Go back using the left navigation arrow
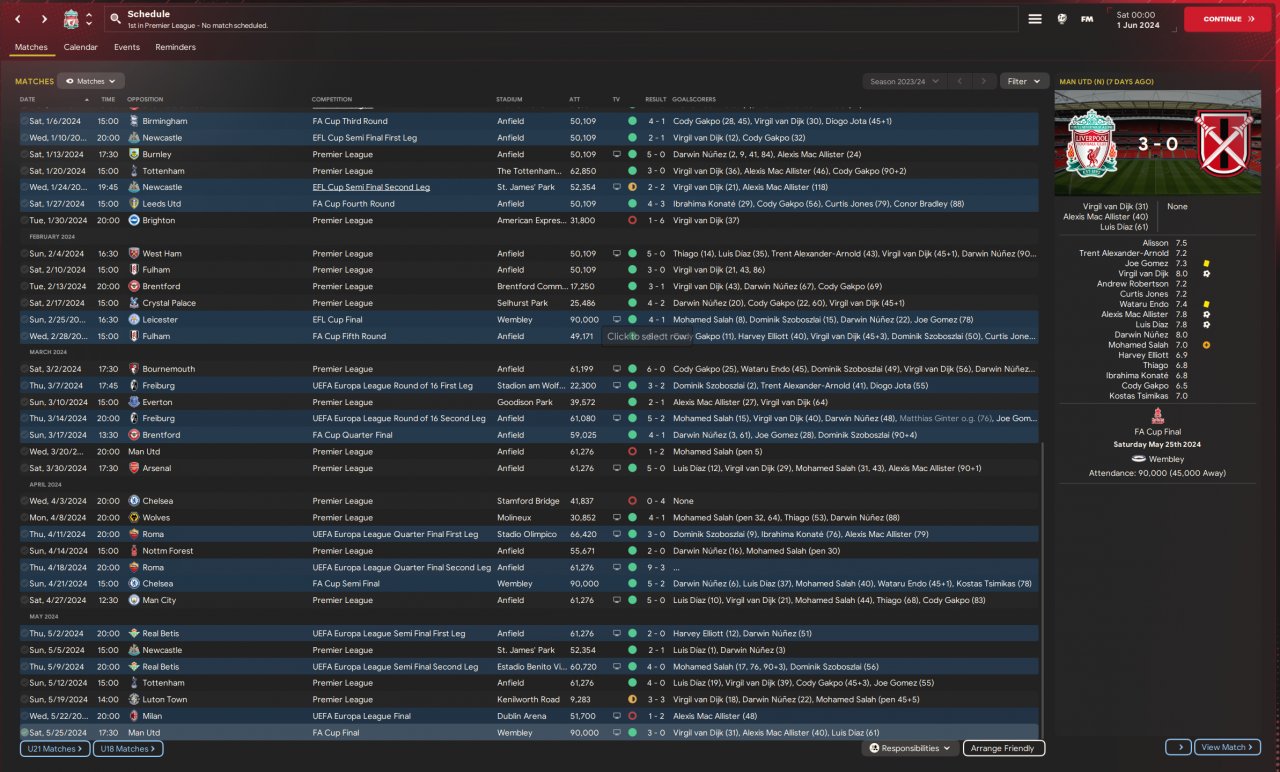The width and height of the screenshot is (1280, 772). point(19,19)
